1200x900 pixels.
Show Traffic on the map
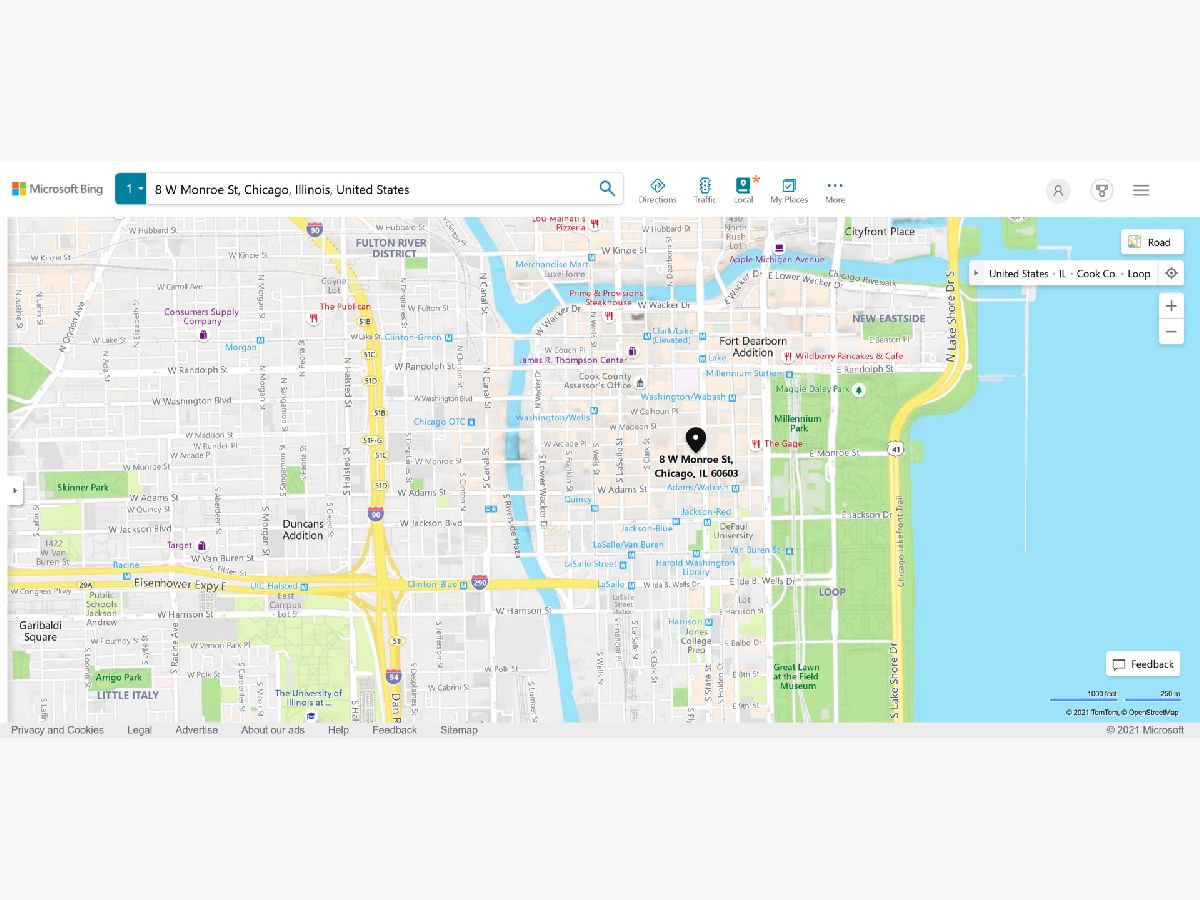(x=705, y=190)
